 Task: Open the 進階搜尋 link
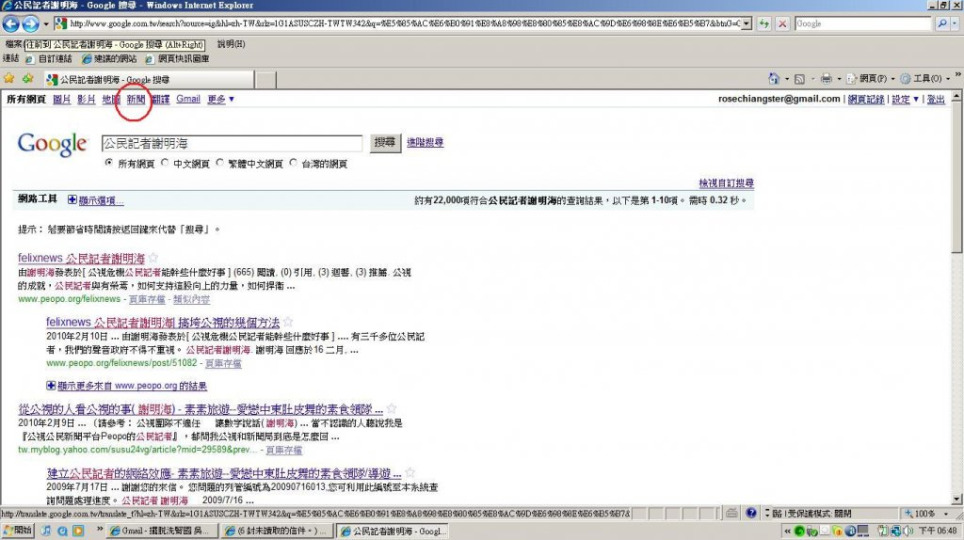pyautogui.click(x=425, y=143)
